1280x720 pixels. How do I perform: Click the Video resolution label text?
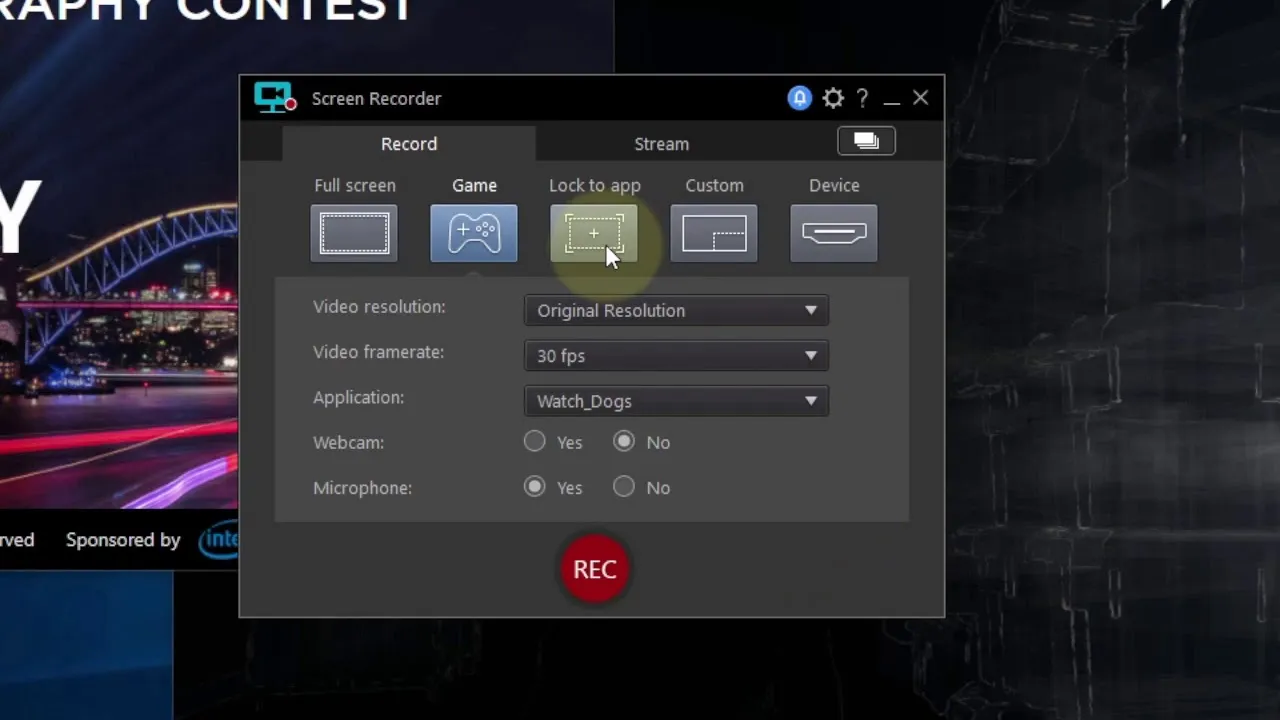click(379, 307)
